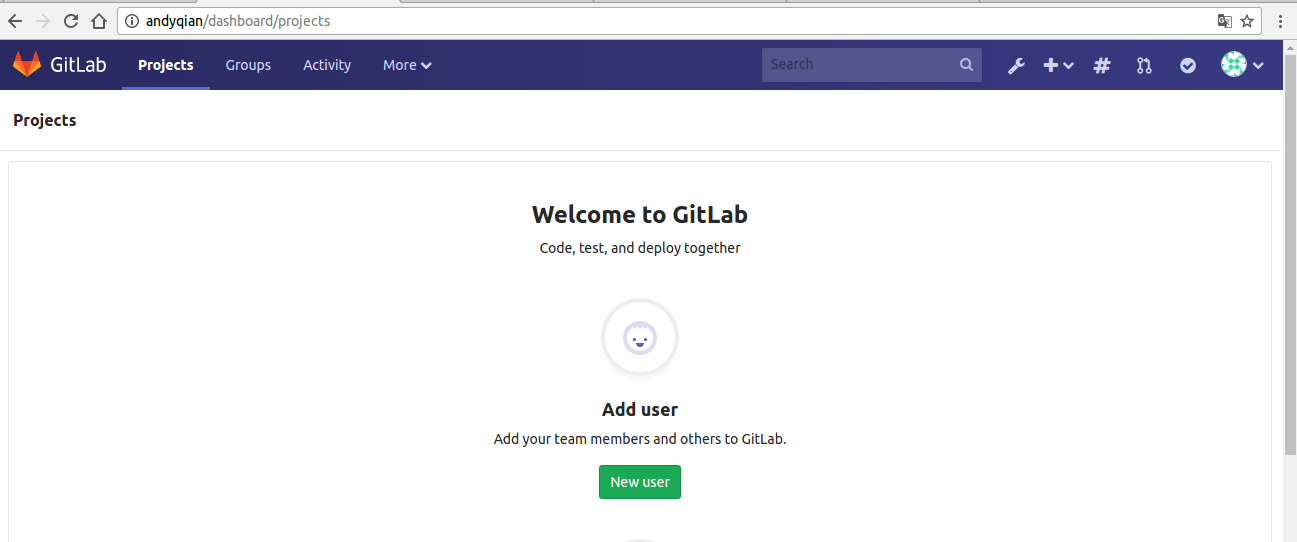1297x542 pixels.
Task: Bookmark page with the star icon
Action: coord(1247,20)
